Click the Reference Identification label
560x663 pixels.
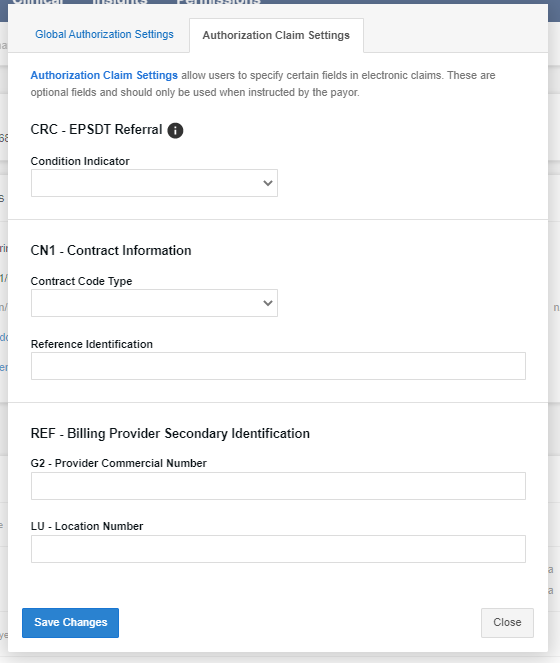pos(92,344)
